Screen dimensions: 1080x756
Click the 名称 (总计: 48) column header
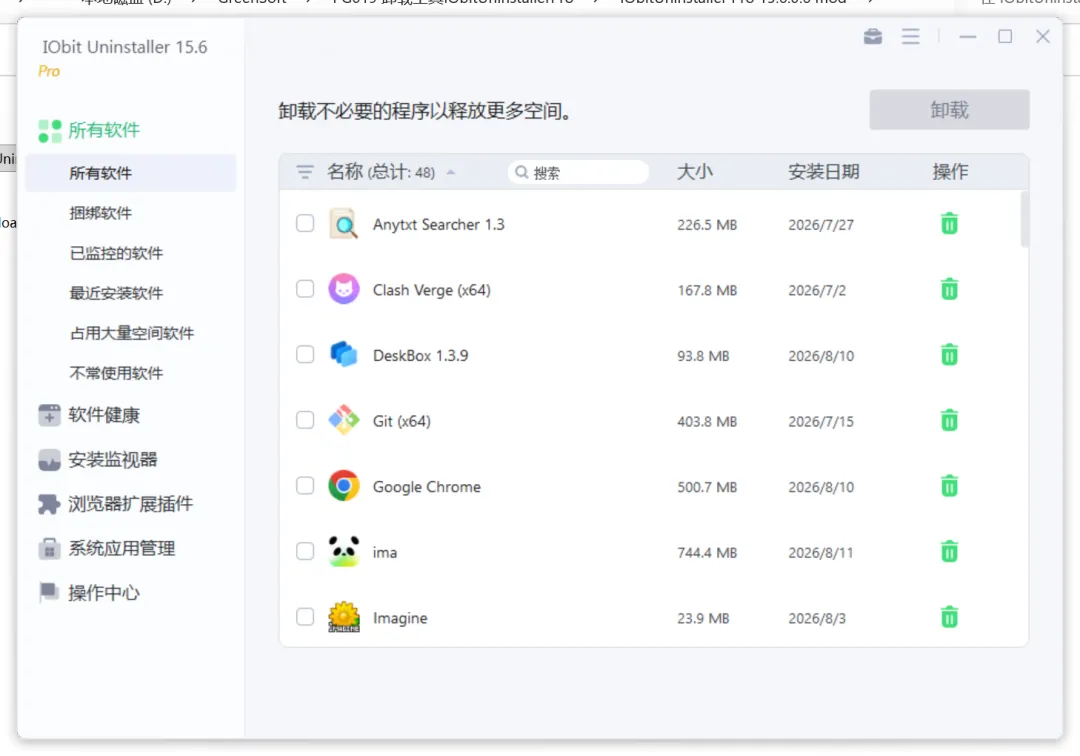(x=381, y=171)
